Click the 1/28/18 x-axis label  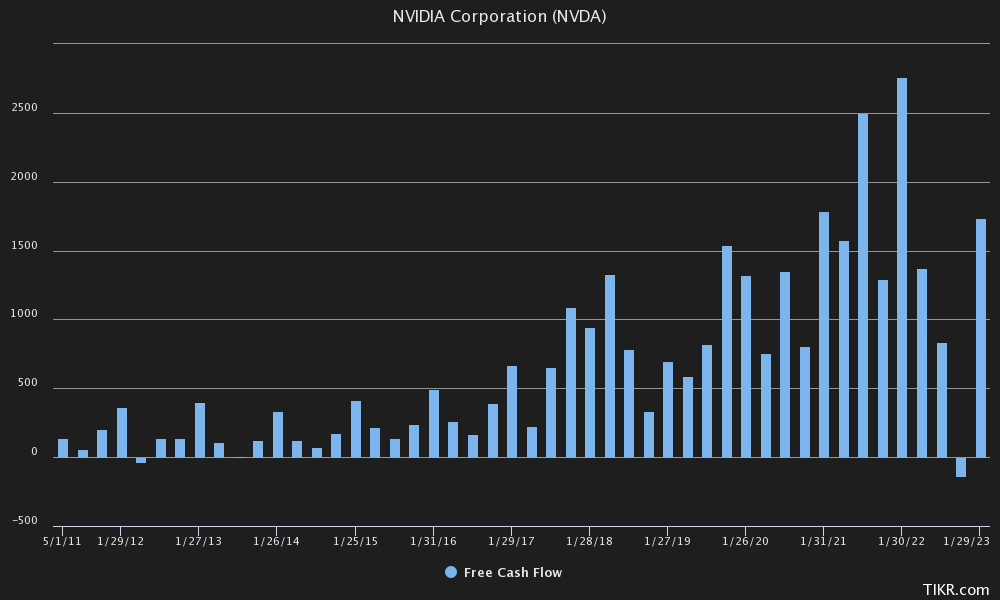coord(589,541)
